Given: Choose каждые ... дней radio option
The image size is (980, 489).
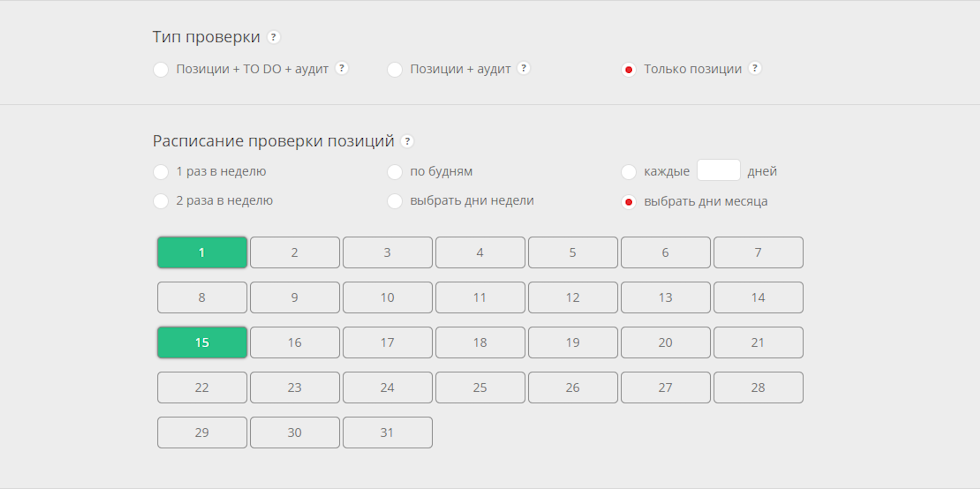Looking at the screenshot, I should 628,172.
